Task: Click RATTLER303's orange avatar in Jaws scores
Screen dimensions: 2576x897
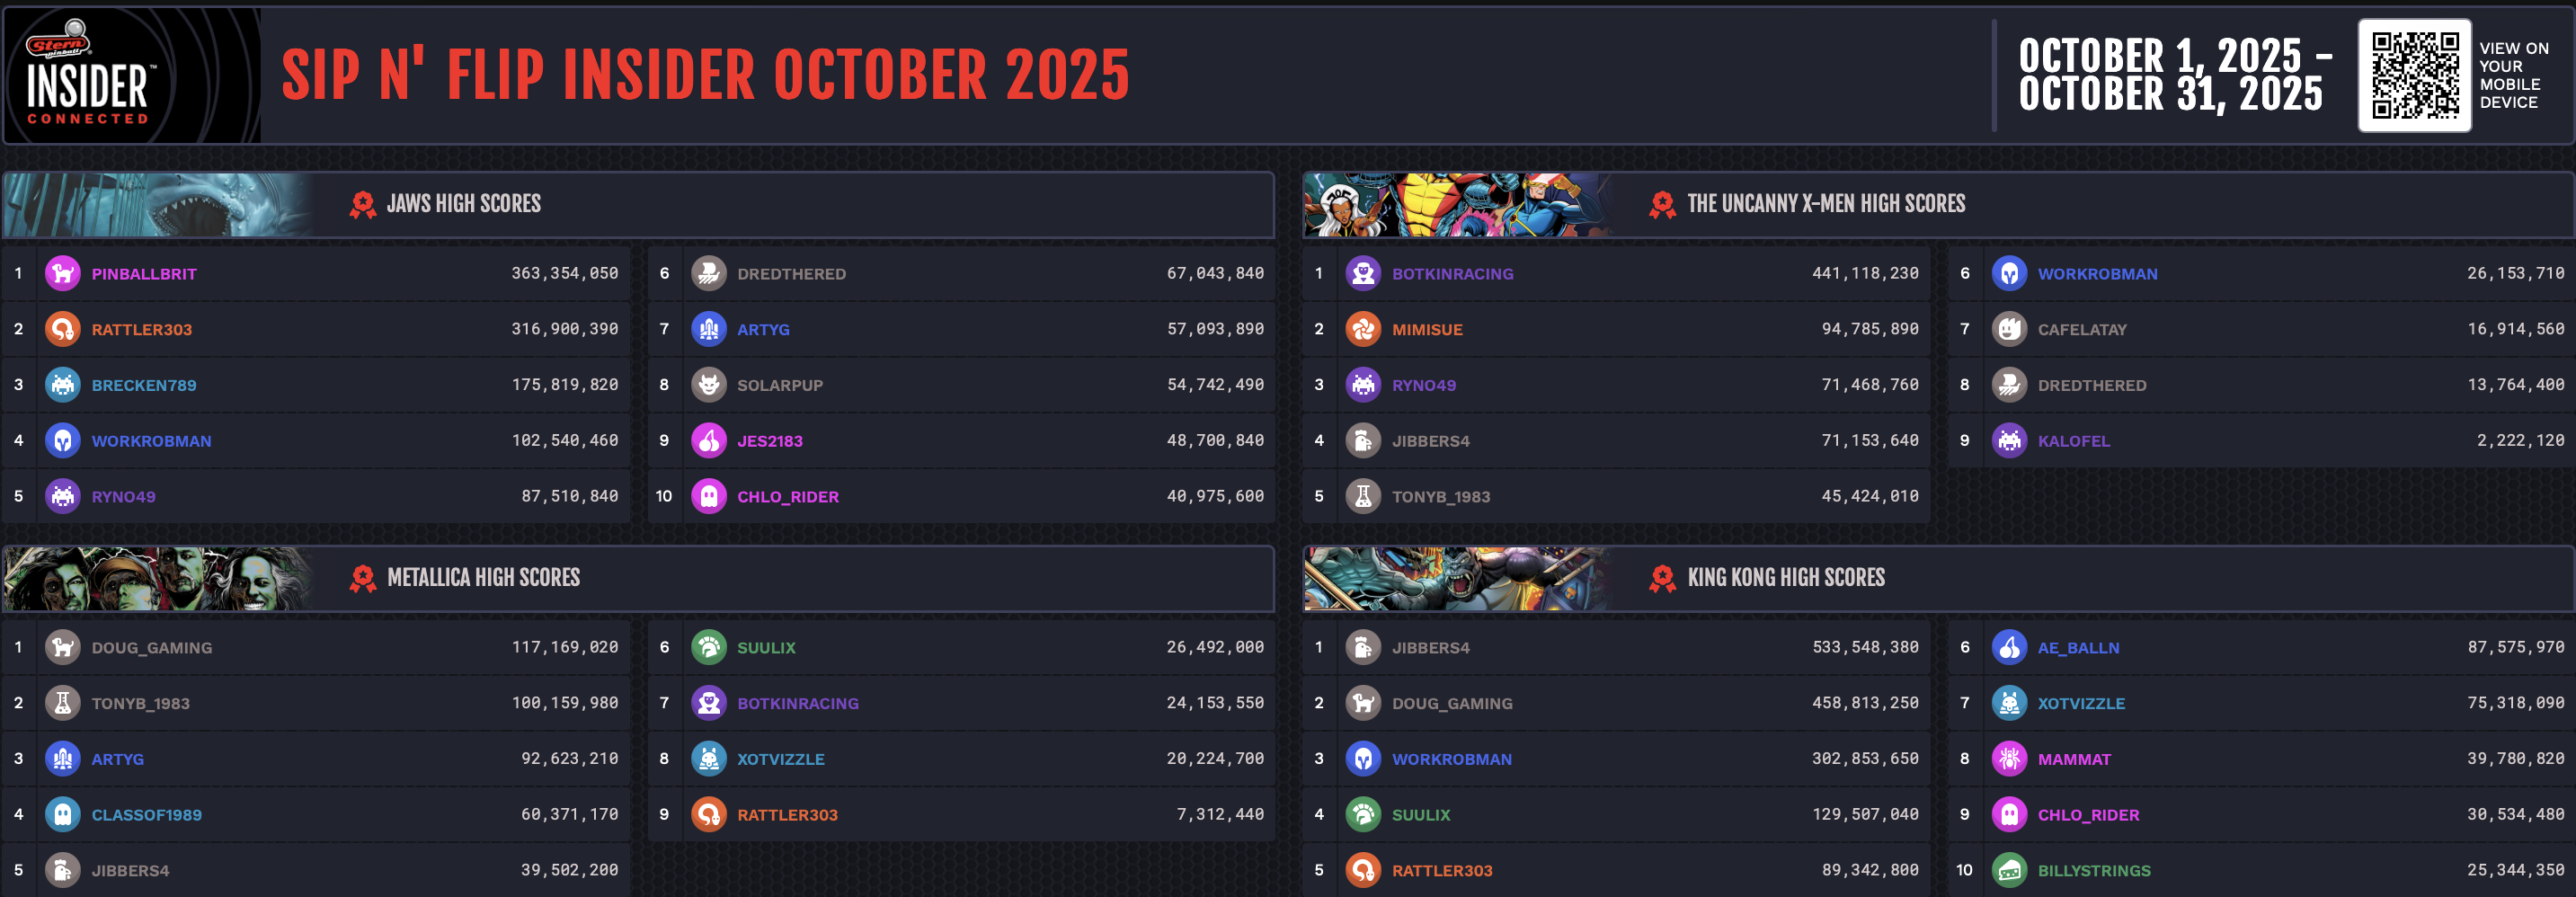Action: tap(63, 329)
